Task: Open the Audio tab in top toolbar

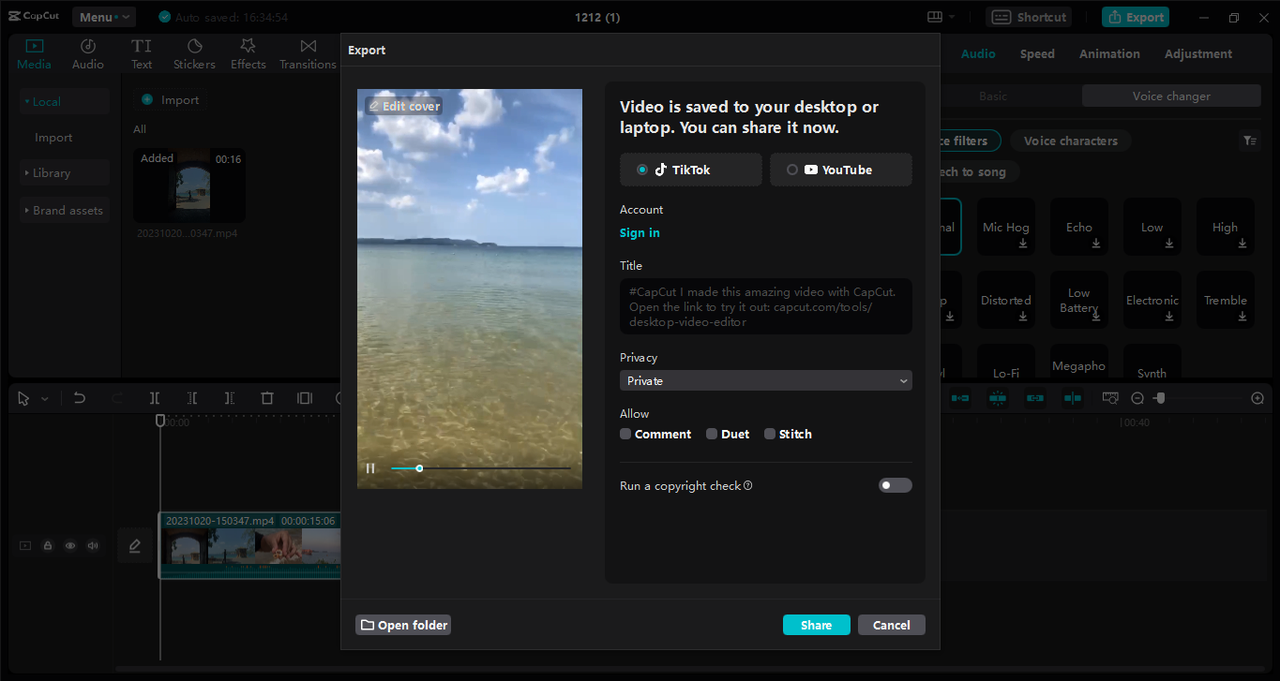Action: (x=88, y=54)
